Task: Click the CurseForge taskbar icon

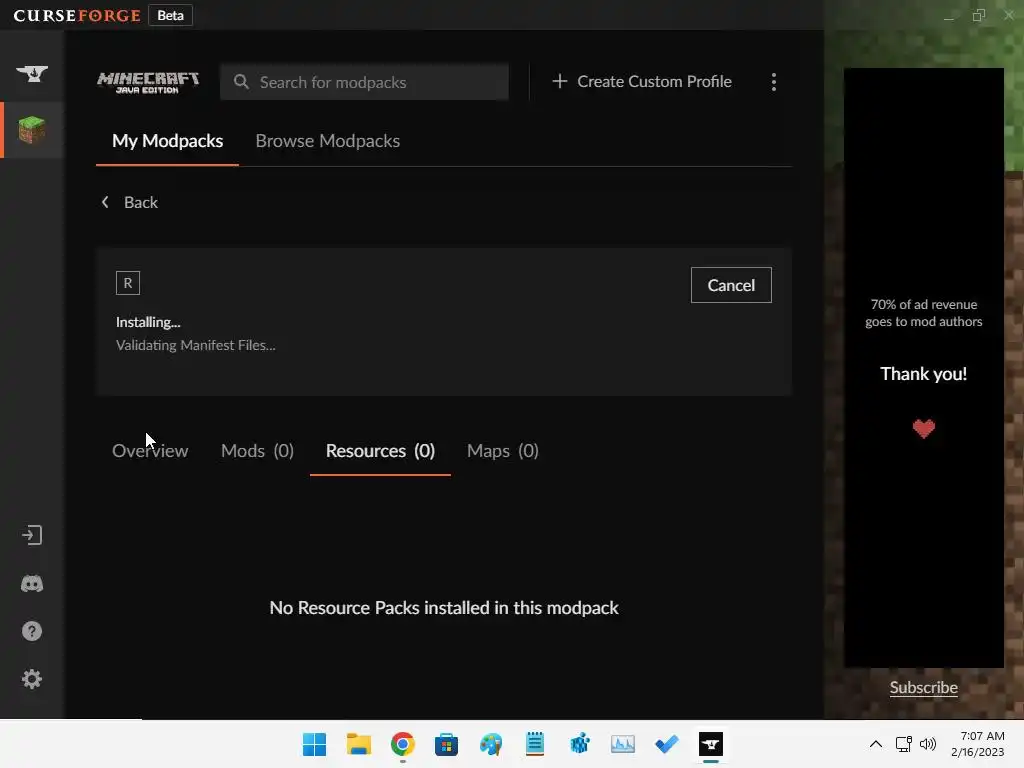Action: [711, 744]
